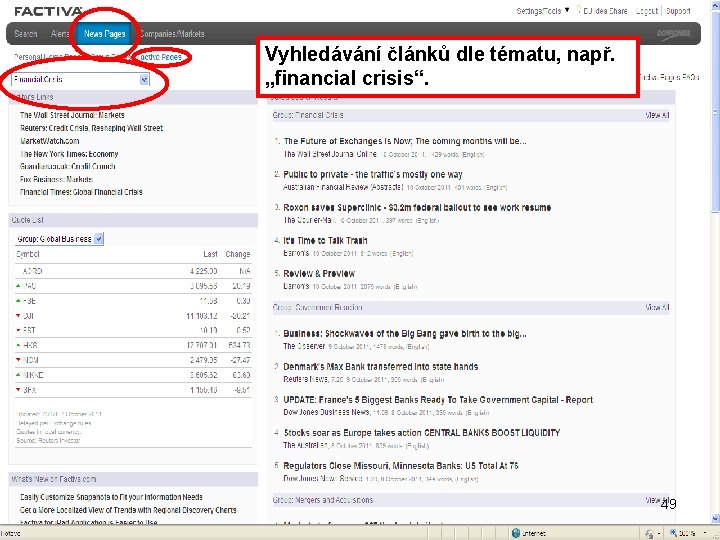The image size is (720, 540).
Task: Open the Guardian.co.uk Credit Crunch link
Action: click(x=68, y=166)
